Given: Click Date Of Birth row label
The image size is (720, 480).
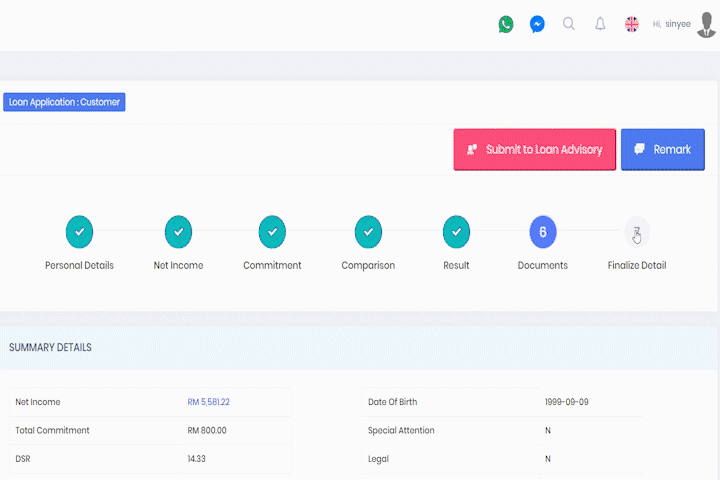Looking at the screenshot, I should [393, 402].
